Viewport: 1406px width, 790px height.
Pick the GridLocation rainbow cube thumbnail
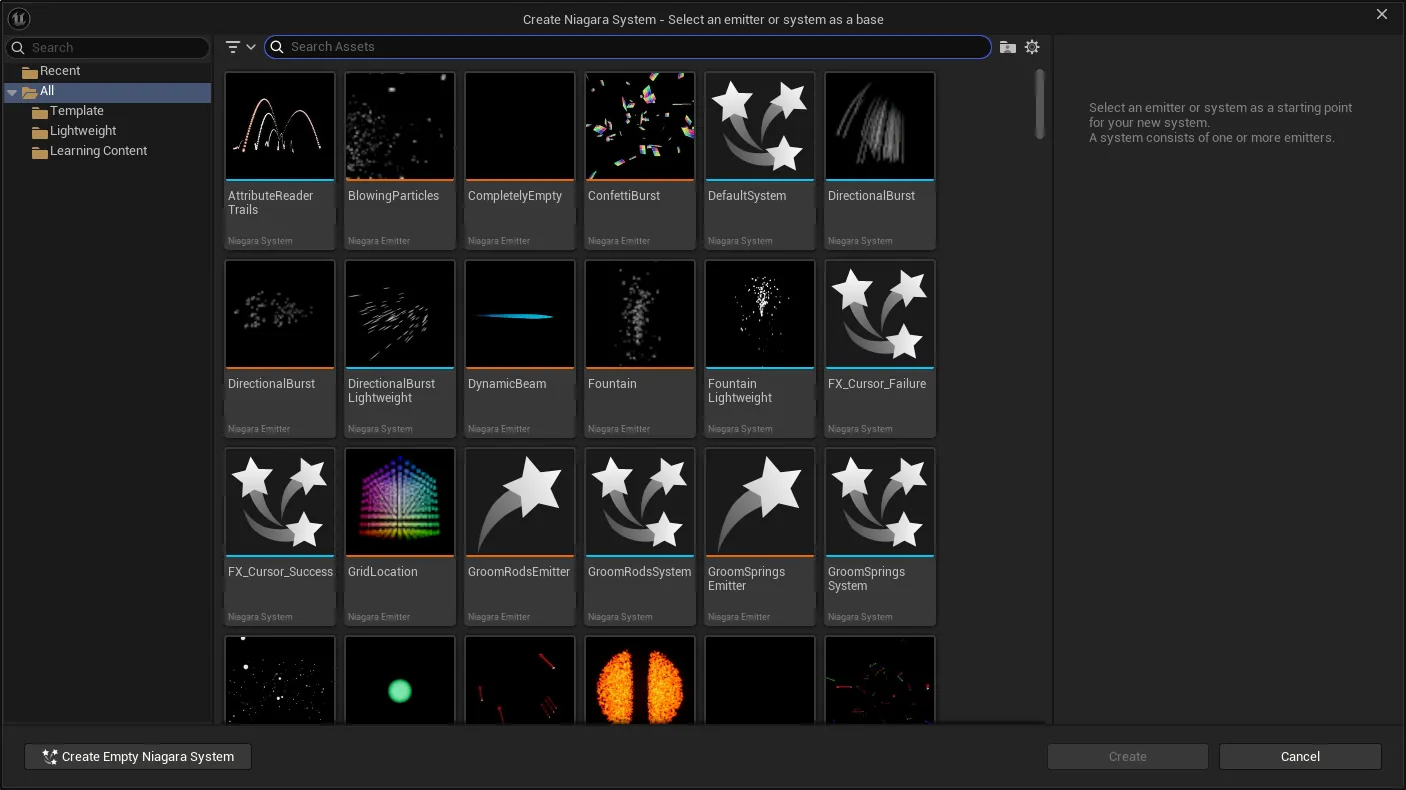click(400, 502)
